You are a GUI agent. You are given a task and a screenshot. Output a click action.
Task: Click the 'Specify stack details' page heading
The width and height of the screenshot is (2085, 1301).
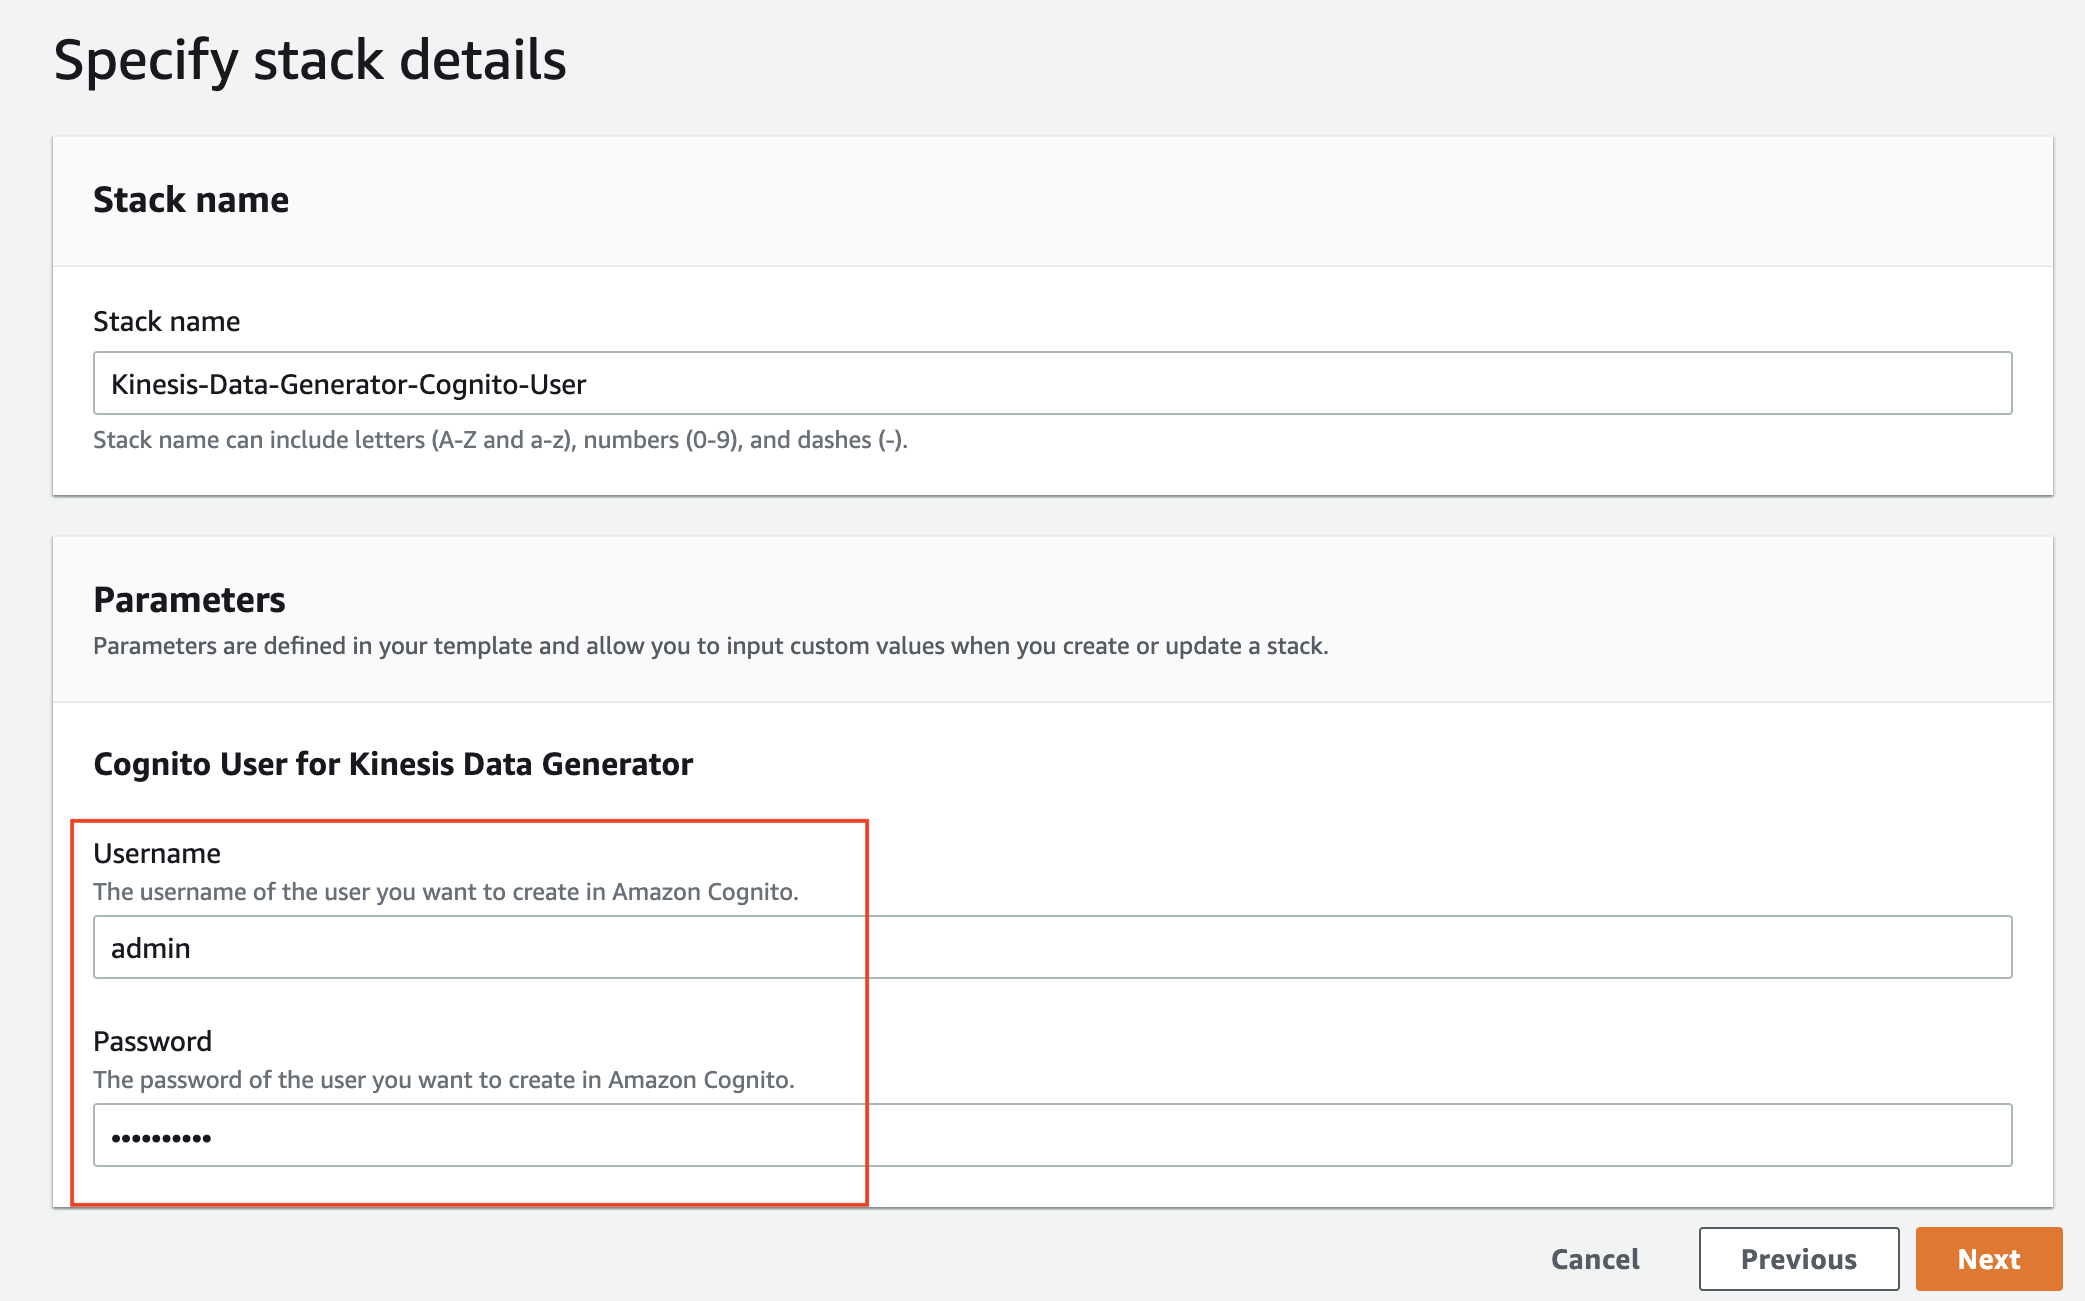pyautogui.click(x=310, y=60)
